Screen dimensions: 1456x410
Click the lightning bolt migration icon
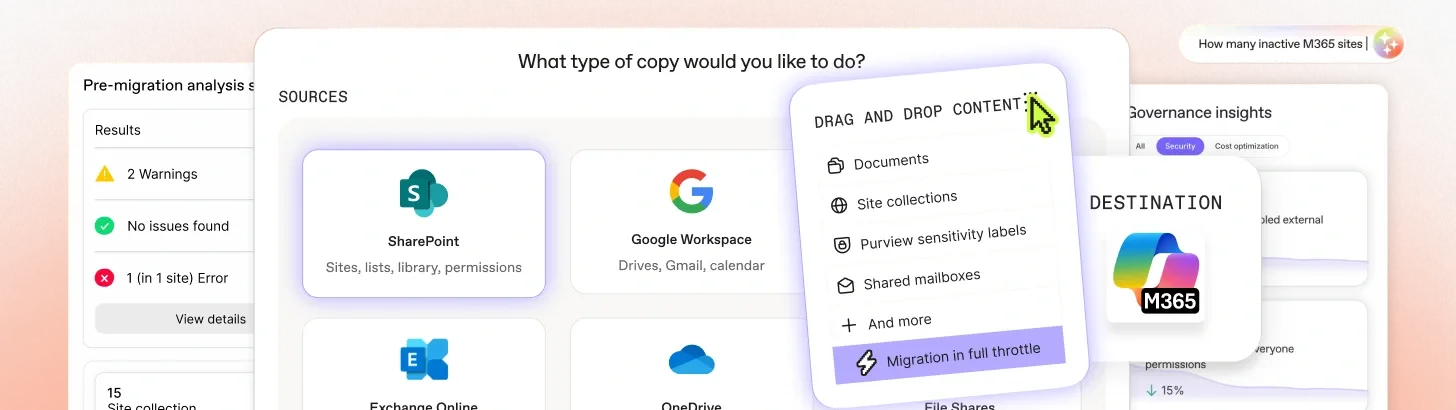pos(866,364)
